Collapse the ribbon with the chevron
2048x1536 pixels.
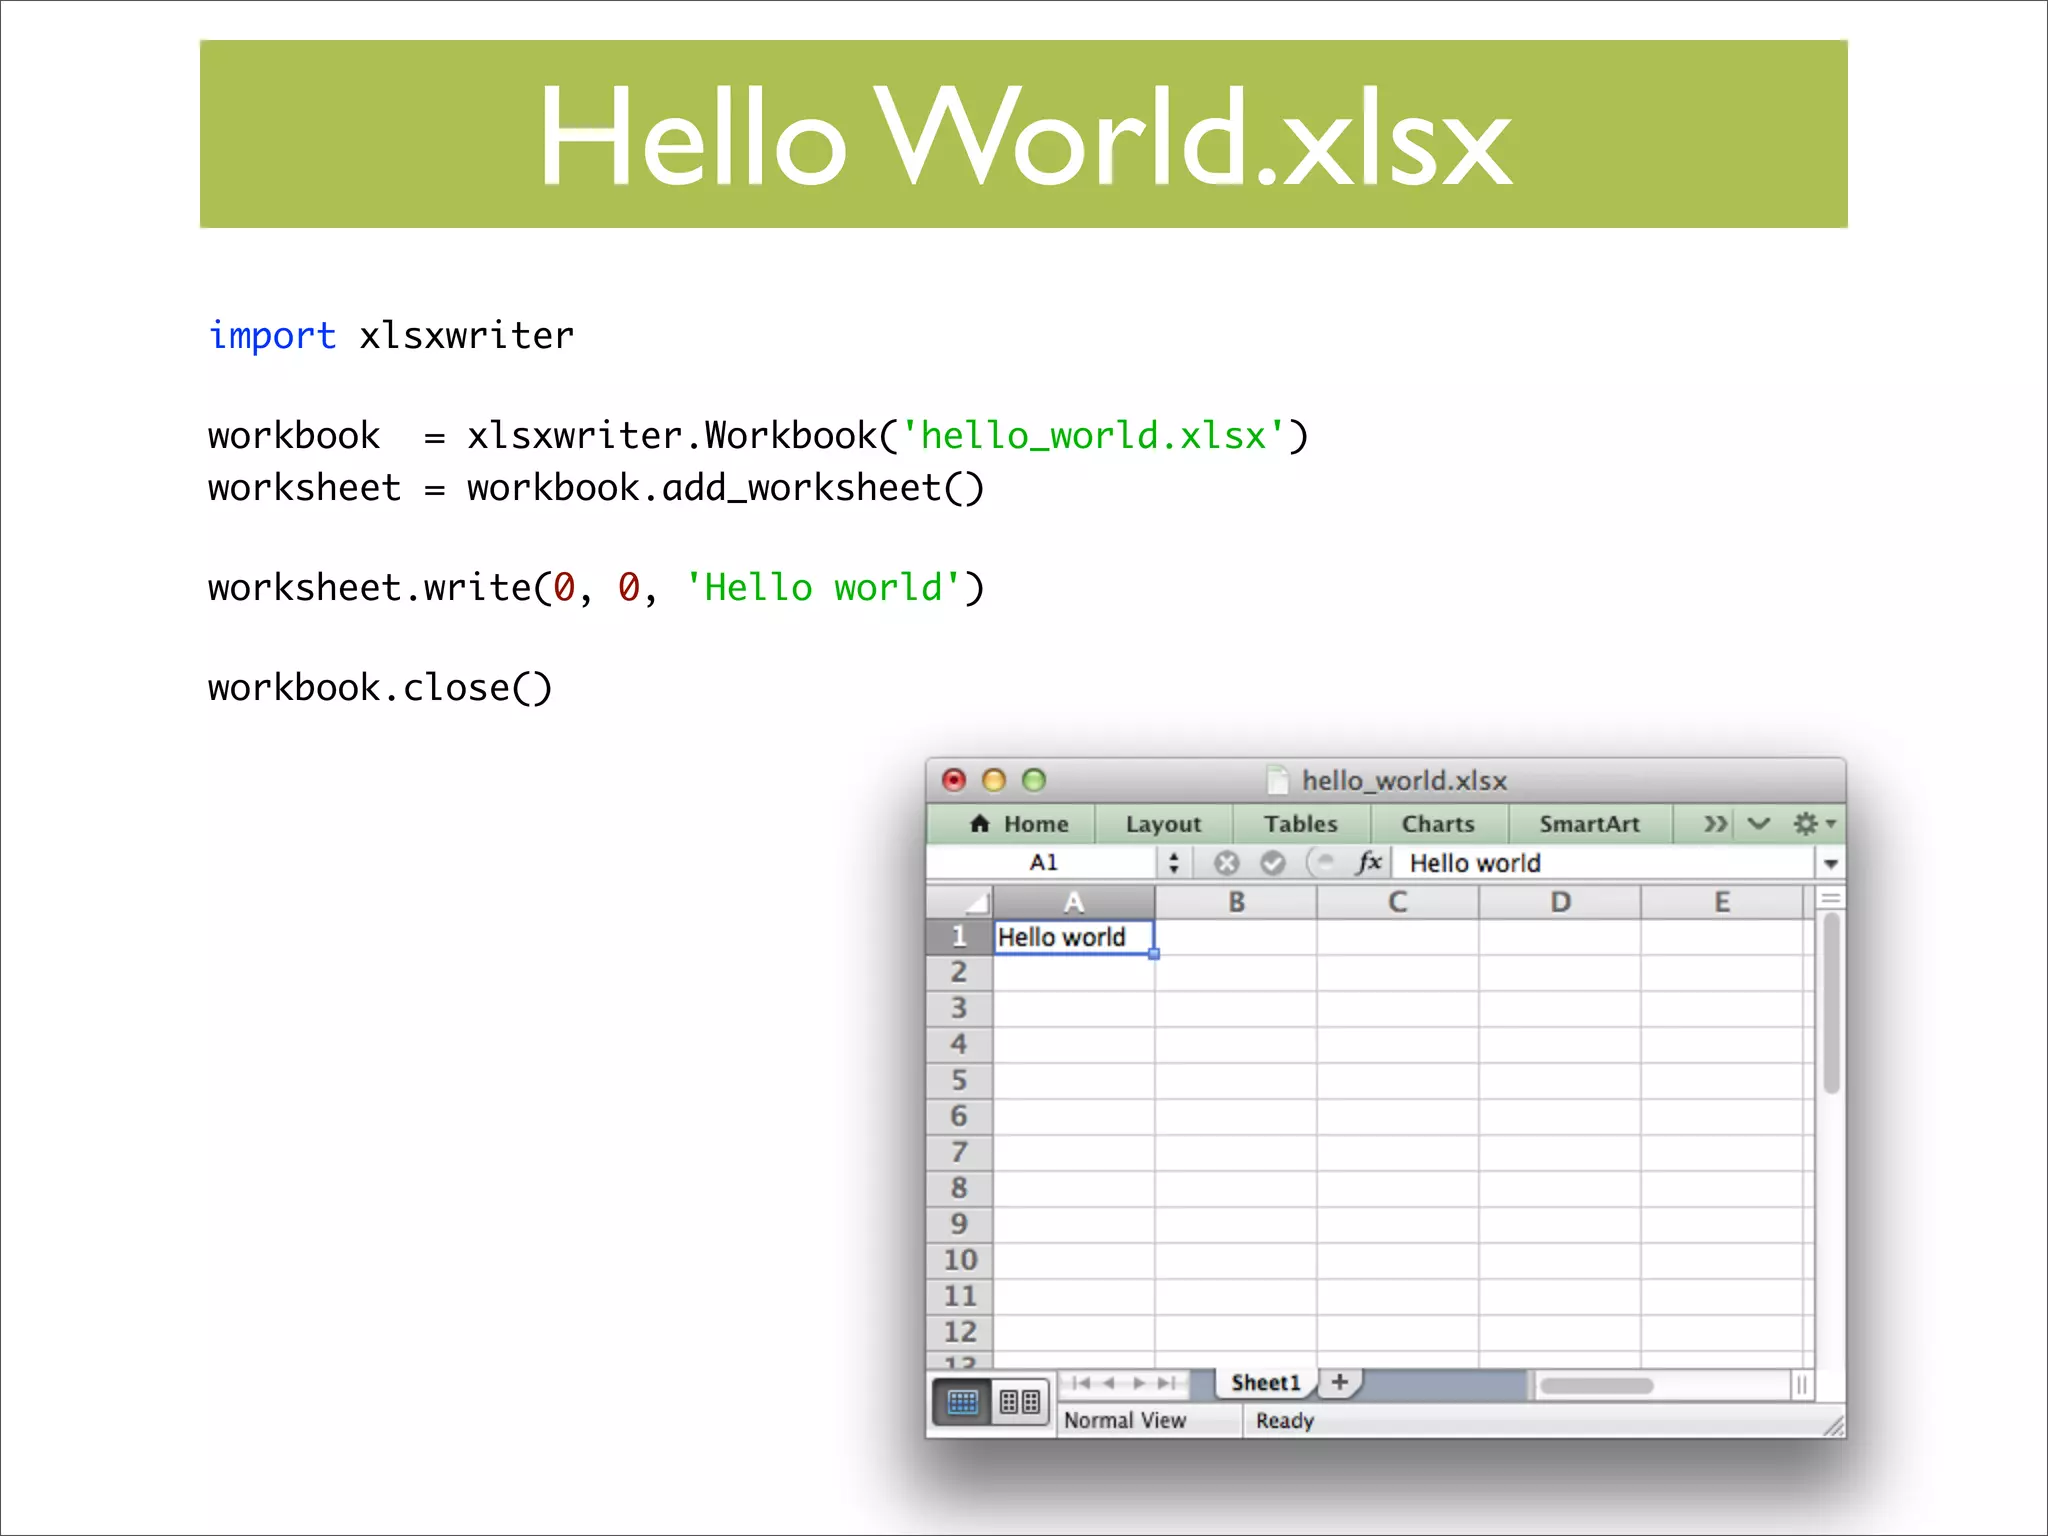(x=1759, y=824)
